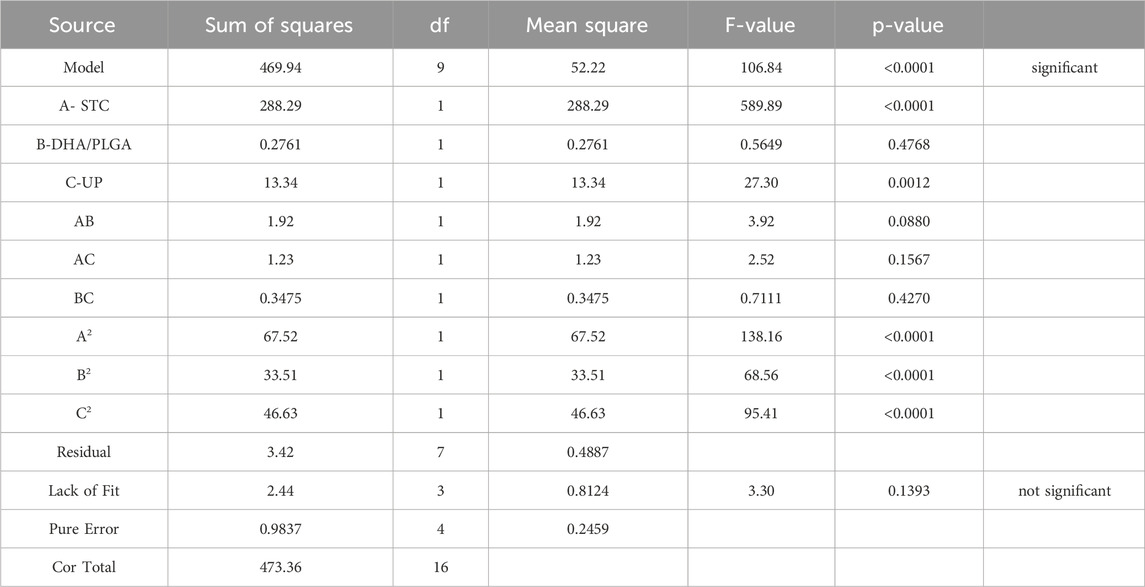This screenshot has width=1145, height=587.
Task: Select the 'AB' row label
Action: (83, 221)
